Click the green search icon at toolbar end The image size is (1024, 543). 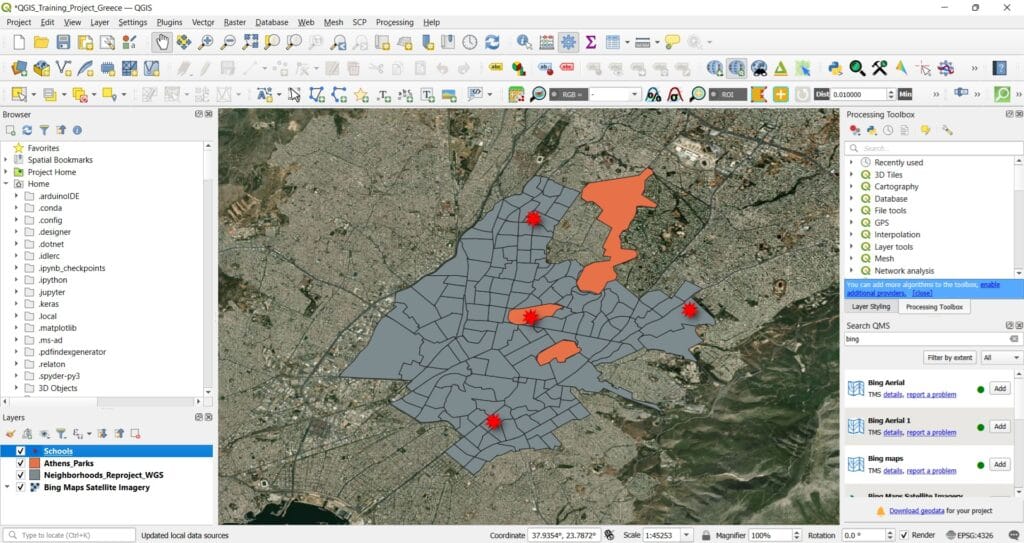[x=1002, y=95]
